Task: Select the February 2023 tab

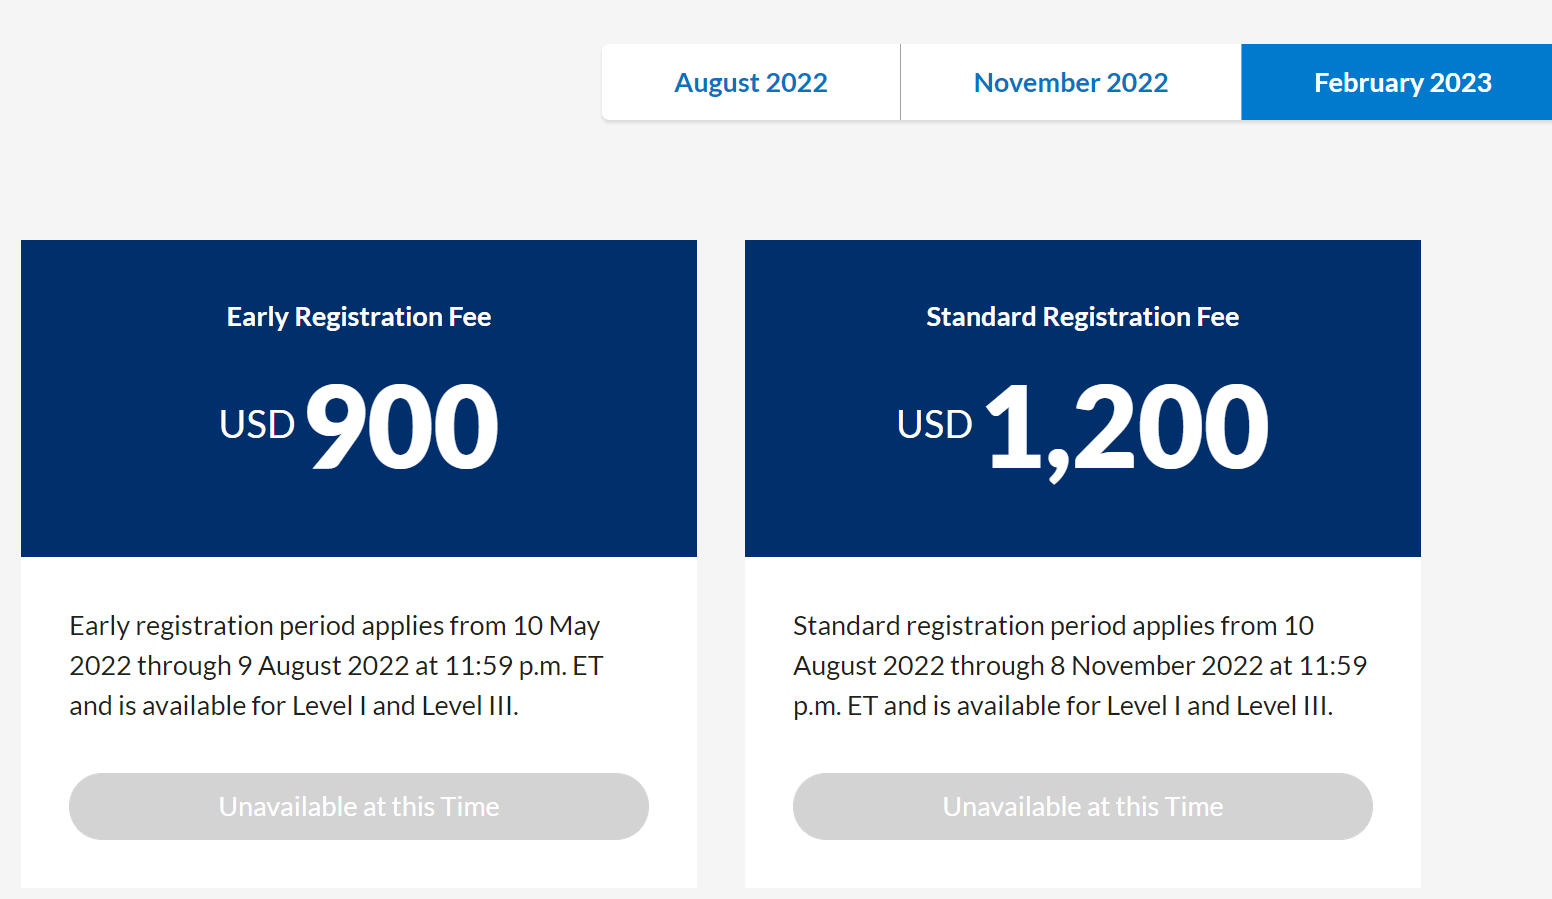Action: point(1402,83)
